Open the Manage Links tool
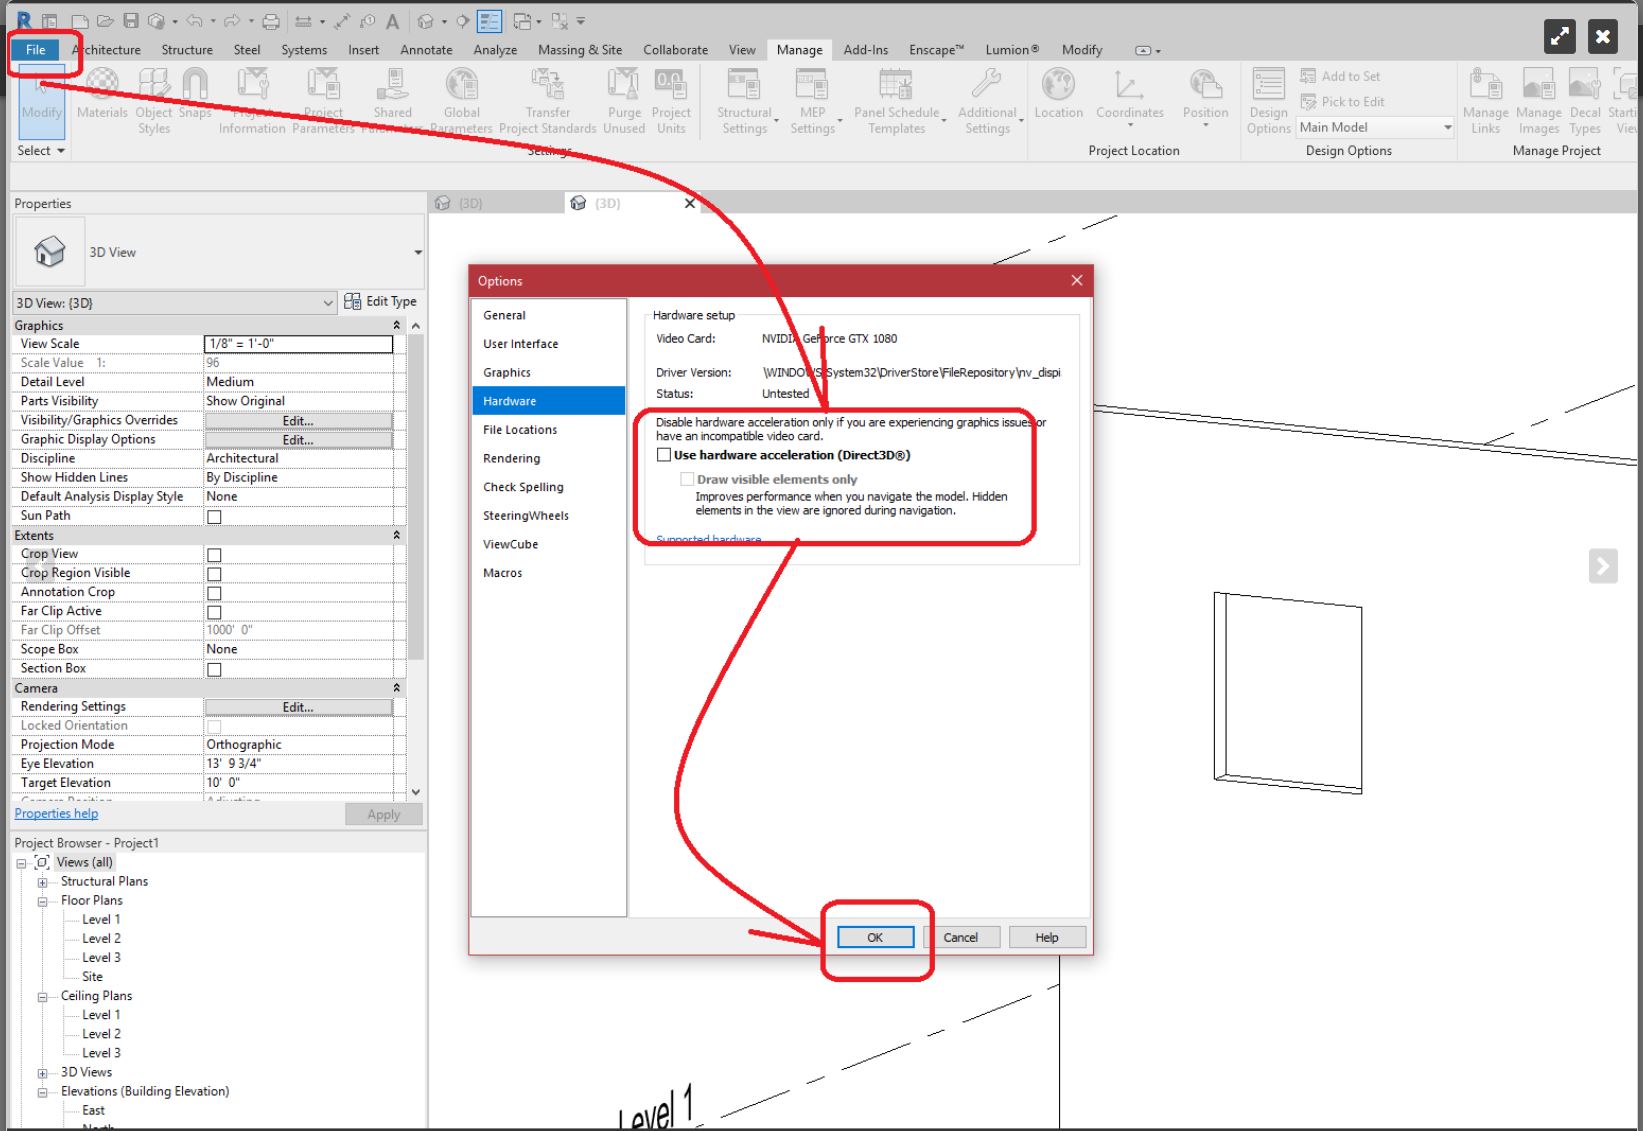 [x=1485, y=95]
